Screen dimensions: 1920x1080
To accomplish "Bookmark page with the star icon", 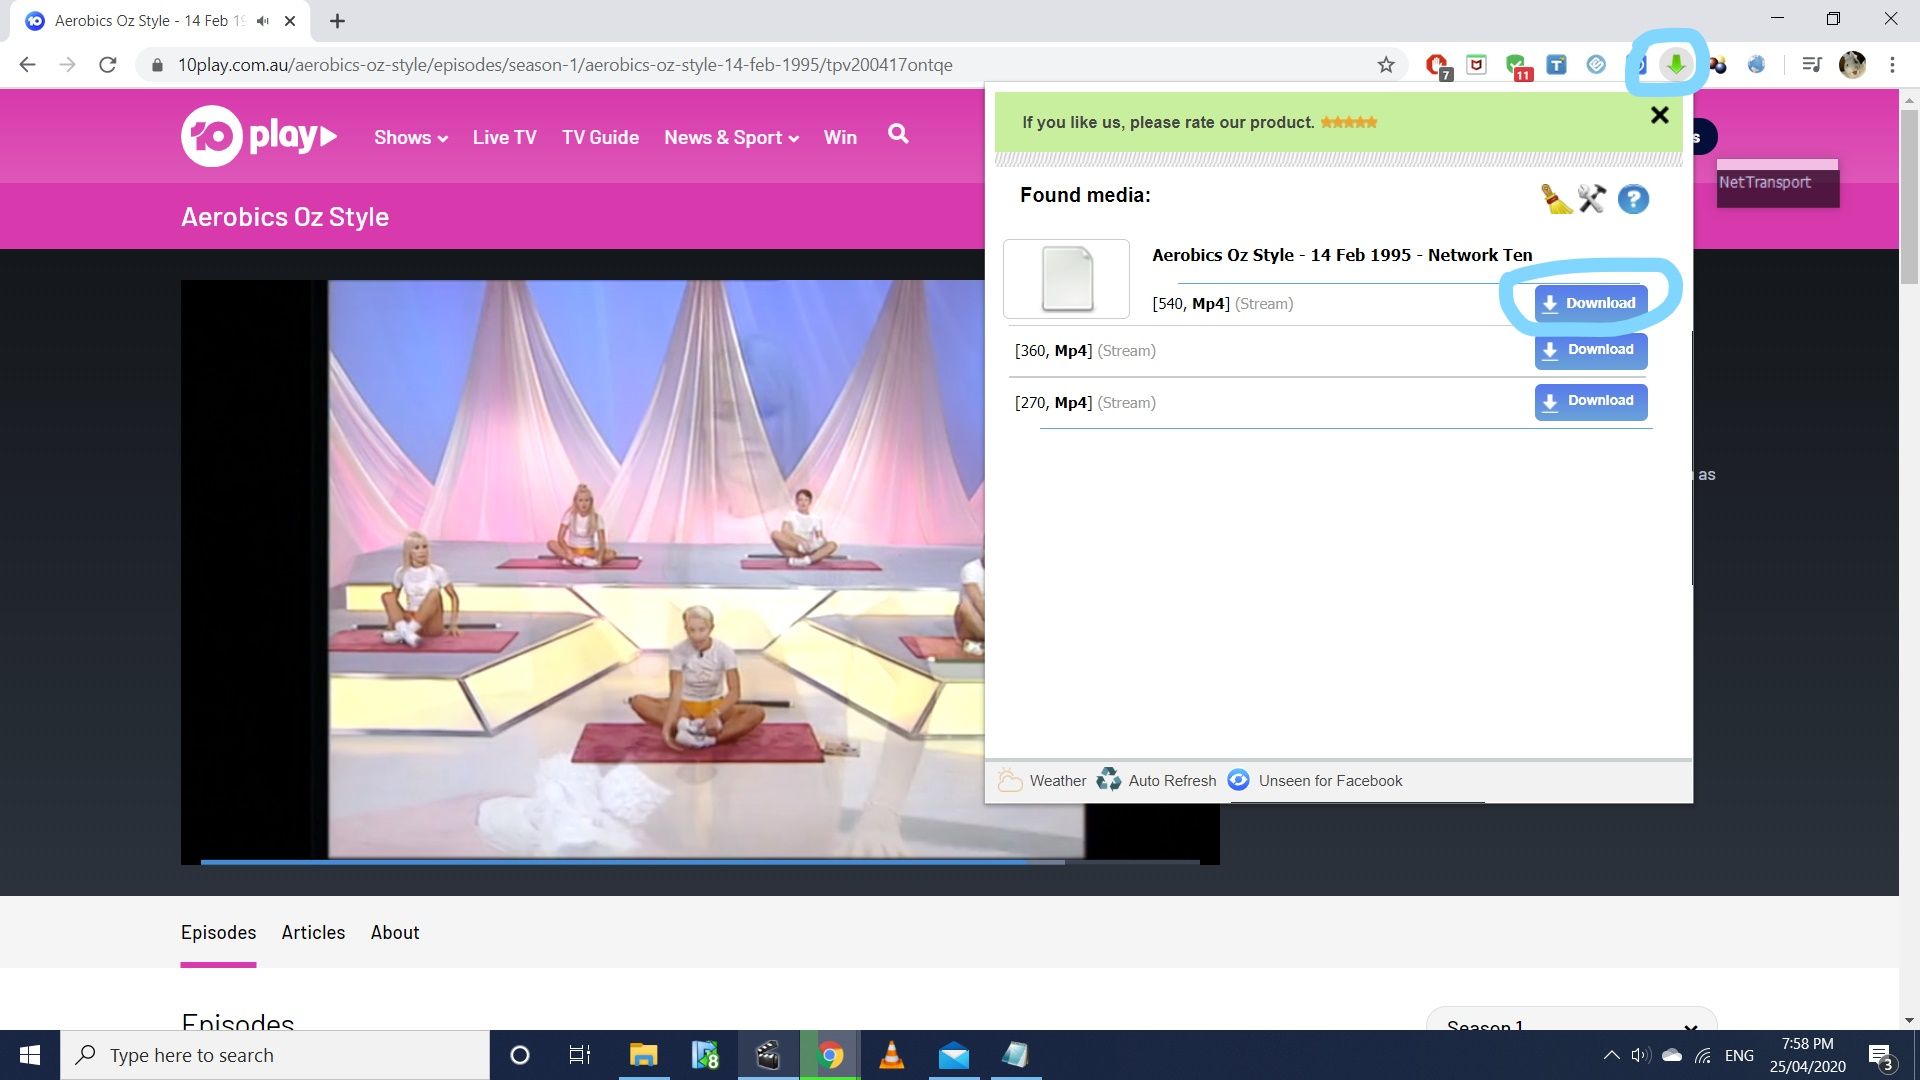I will 1386,65.
